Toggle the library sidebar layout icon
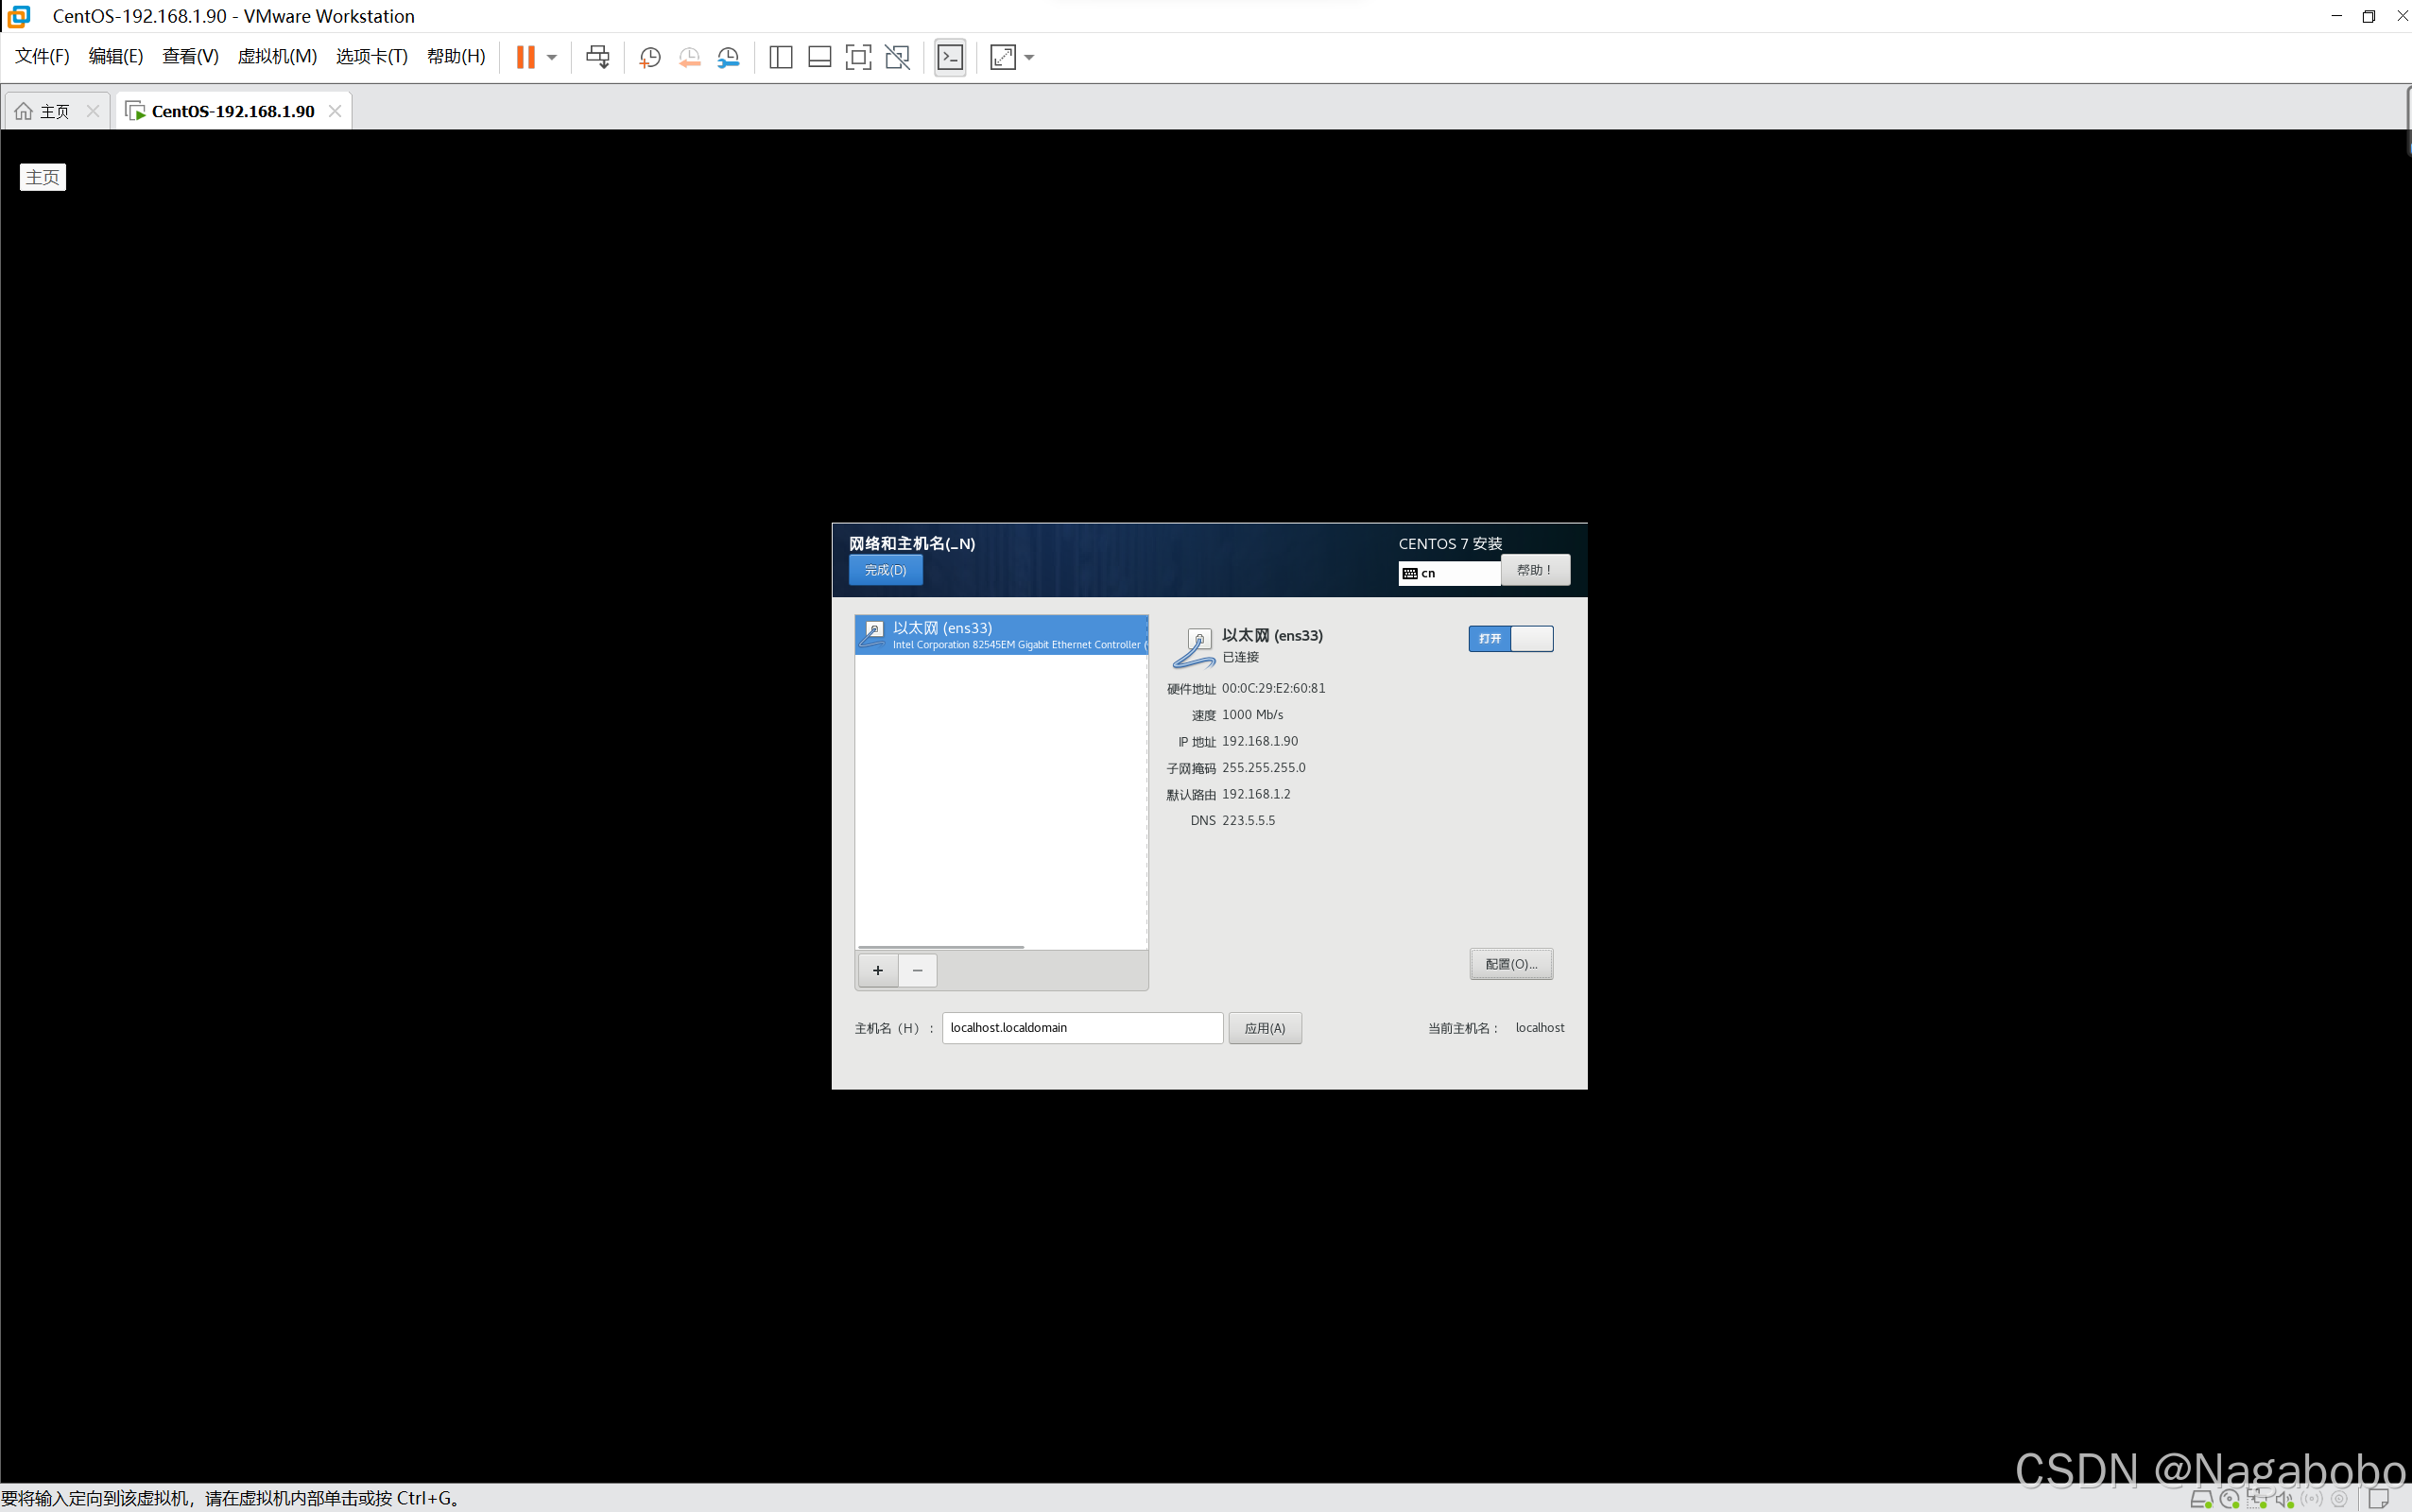 780,57
